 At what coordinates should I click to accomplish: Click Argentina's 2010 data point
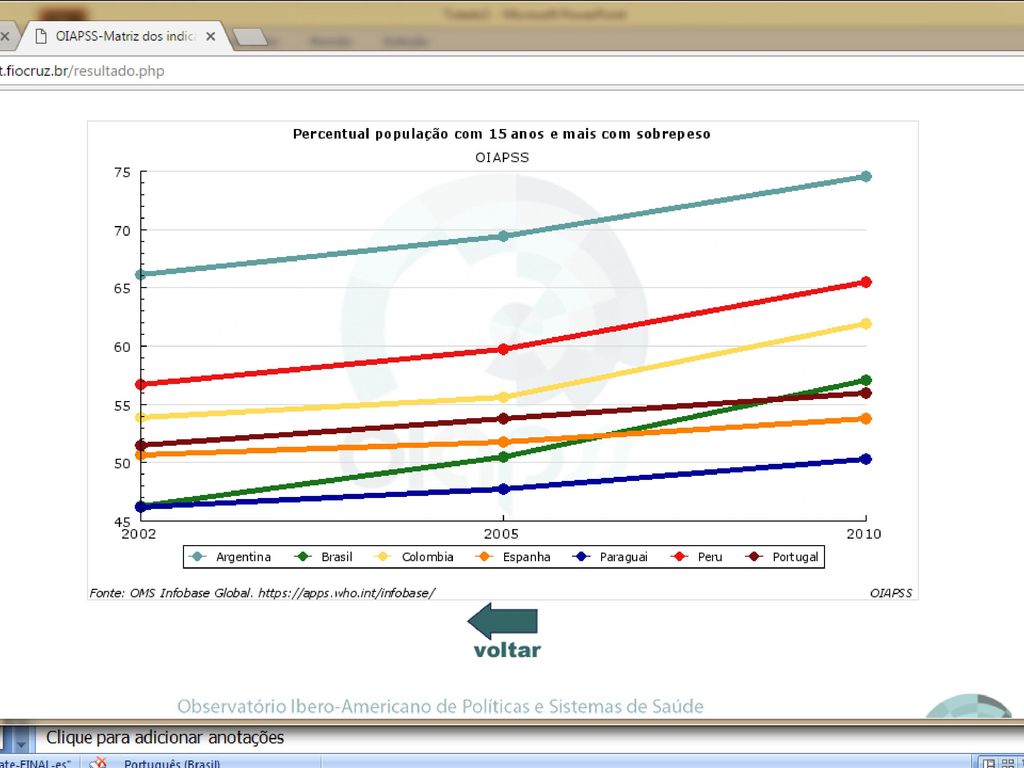[x=866, y=176]
